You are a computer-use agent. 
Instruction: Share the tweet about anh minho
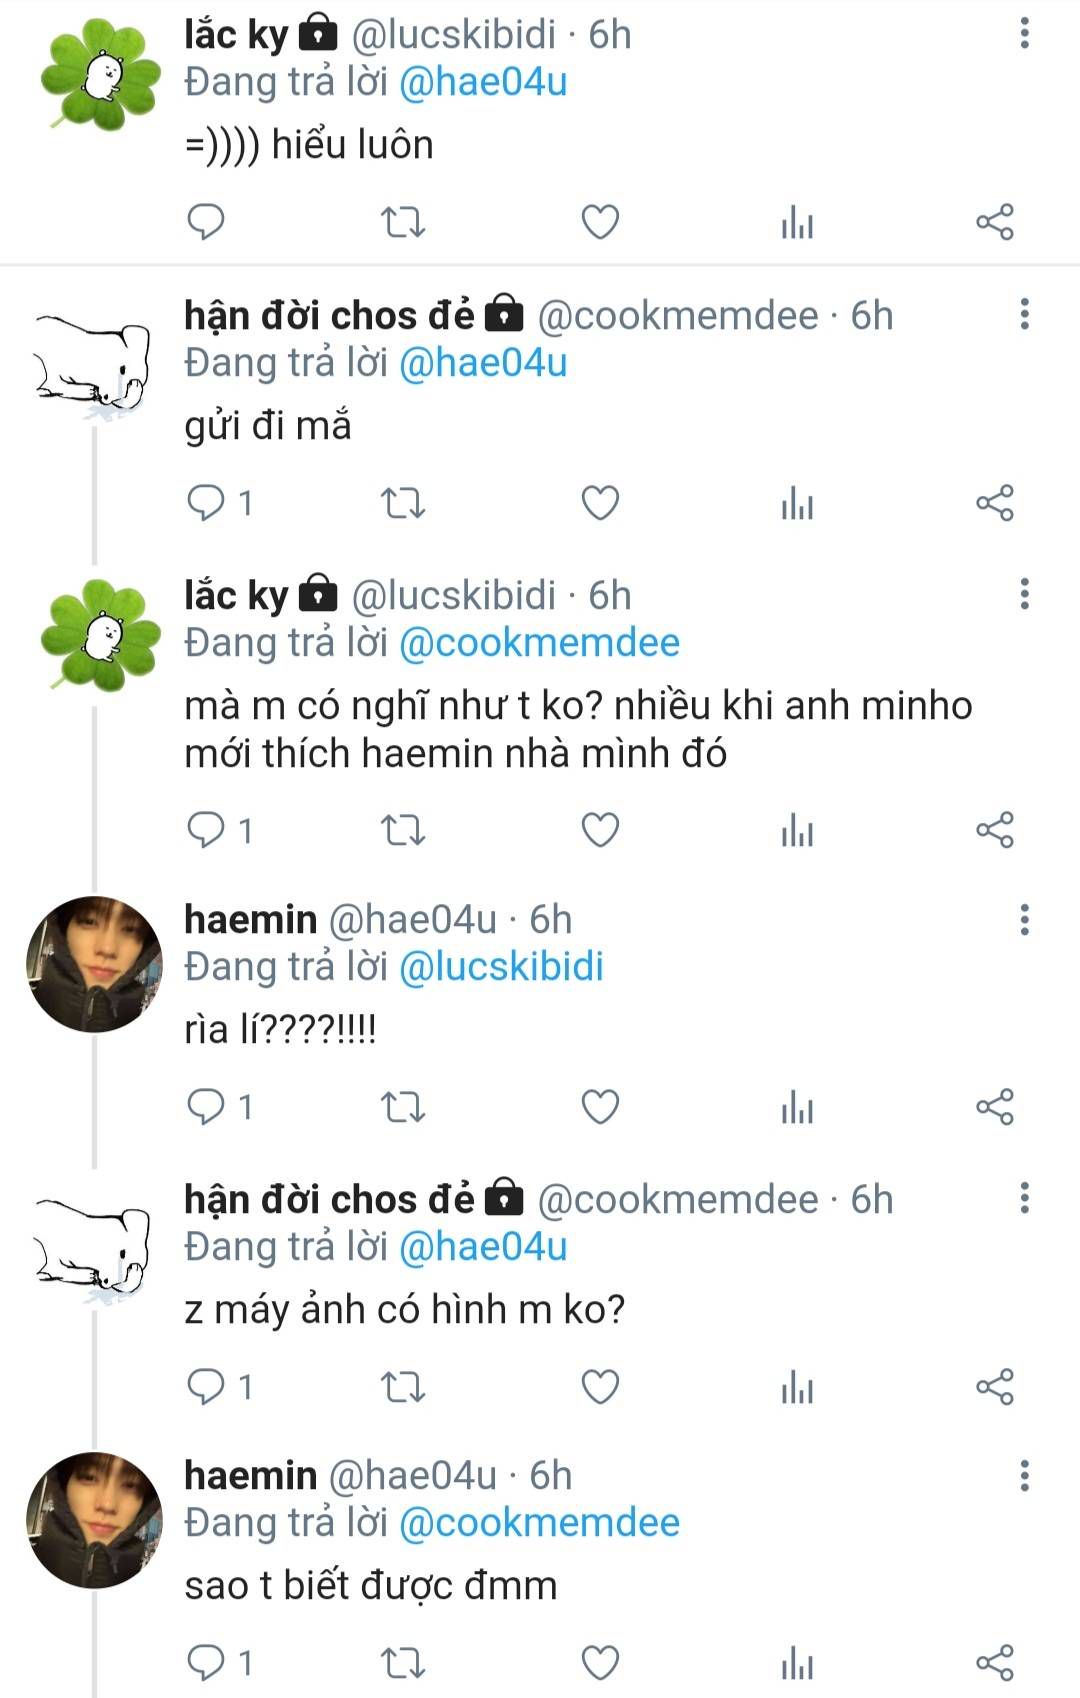point(994,830)
